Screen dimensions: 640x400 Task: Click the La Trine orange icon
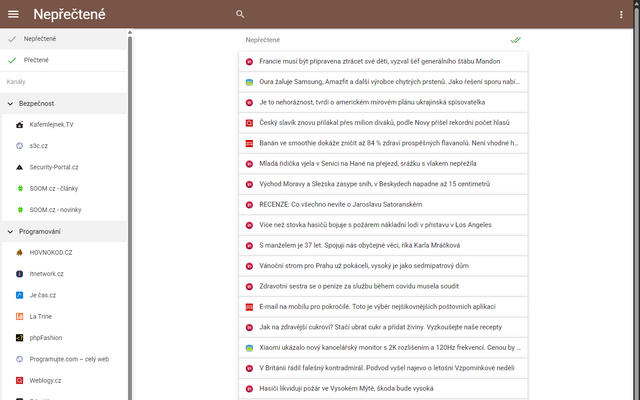[x=19, y=316]
